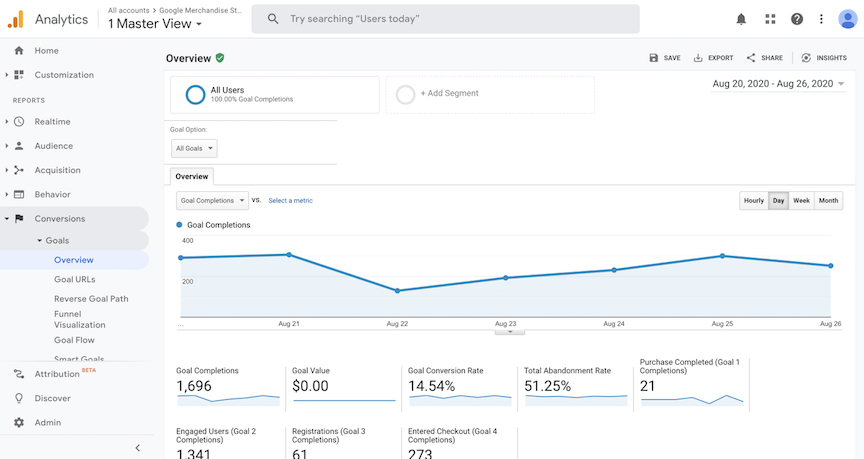Click the notifications bell icon
Screen dimensions: 864x459
coord(741,19)
